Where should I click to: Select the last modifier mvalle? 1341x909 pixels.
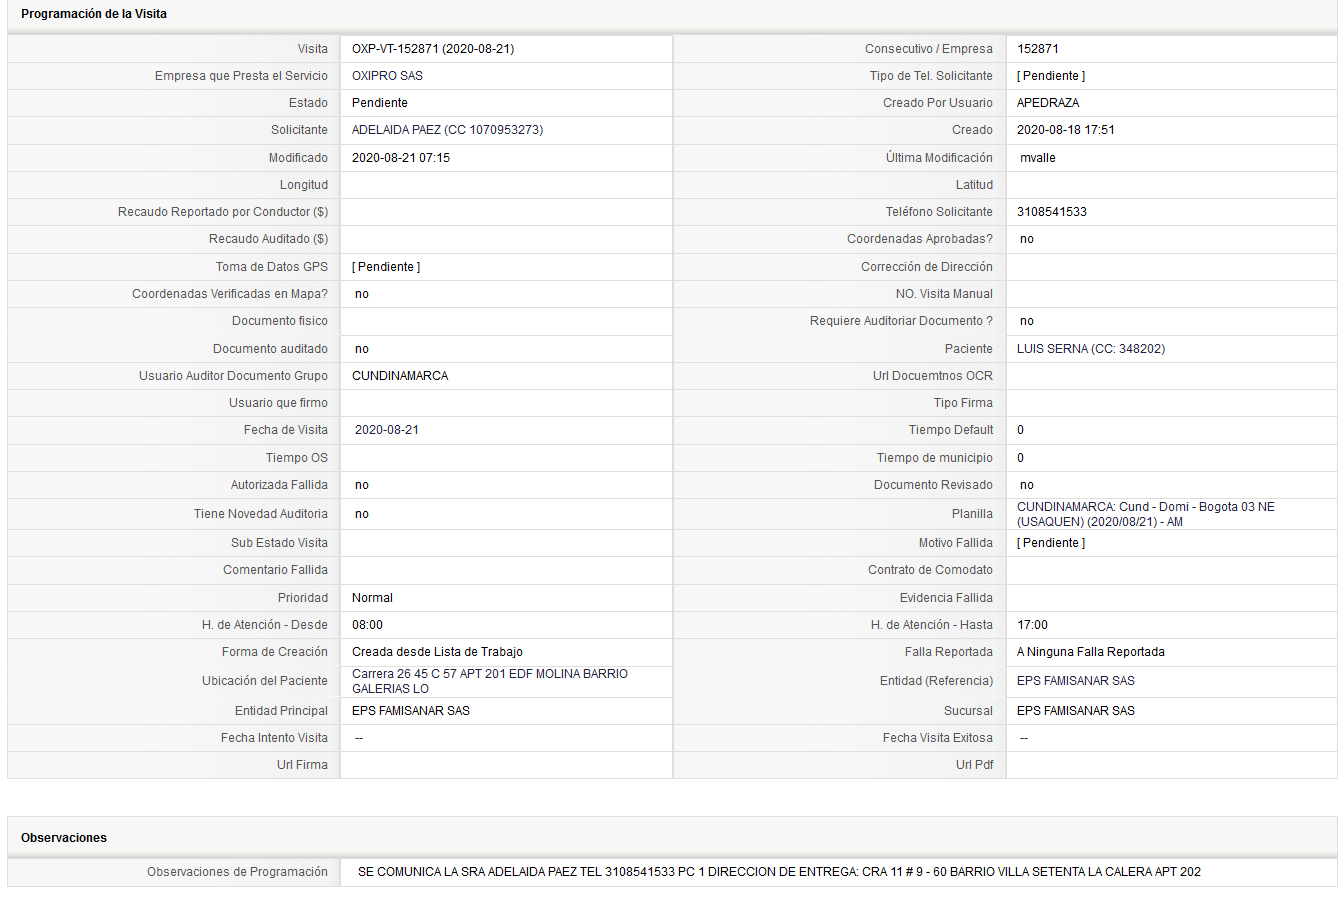pyautogui.click(x=1038, y=158)
